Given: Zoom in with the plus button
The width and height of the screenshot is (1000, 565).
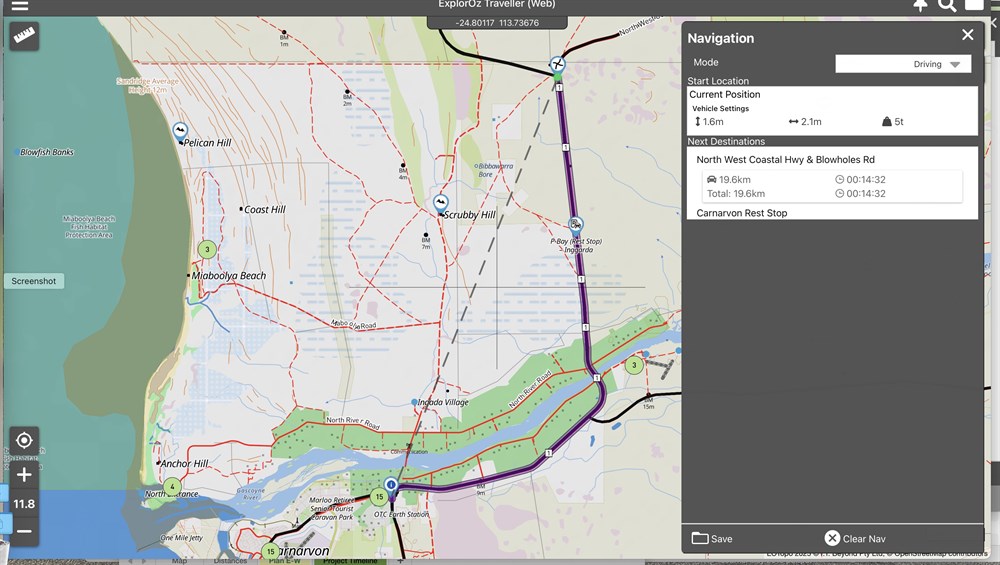Looking at the screenshot, I should tap(24, 475).
